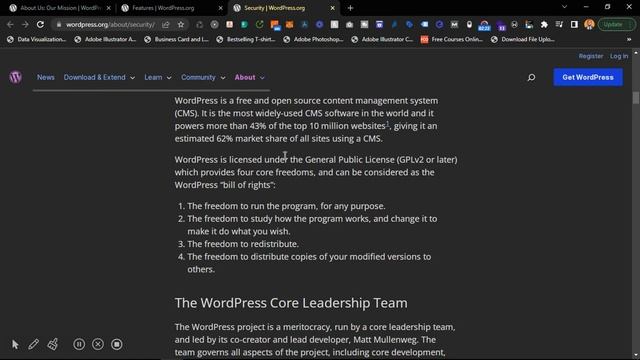
Task: Close the Features | WordPress.org tab
Action: 220,8
